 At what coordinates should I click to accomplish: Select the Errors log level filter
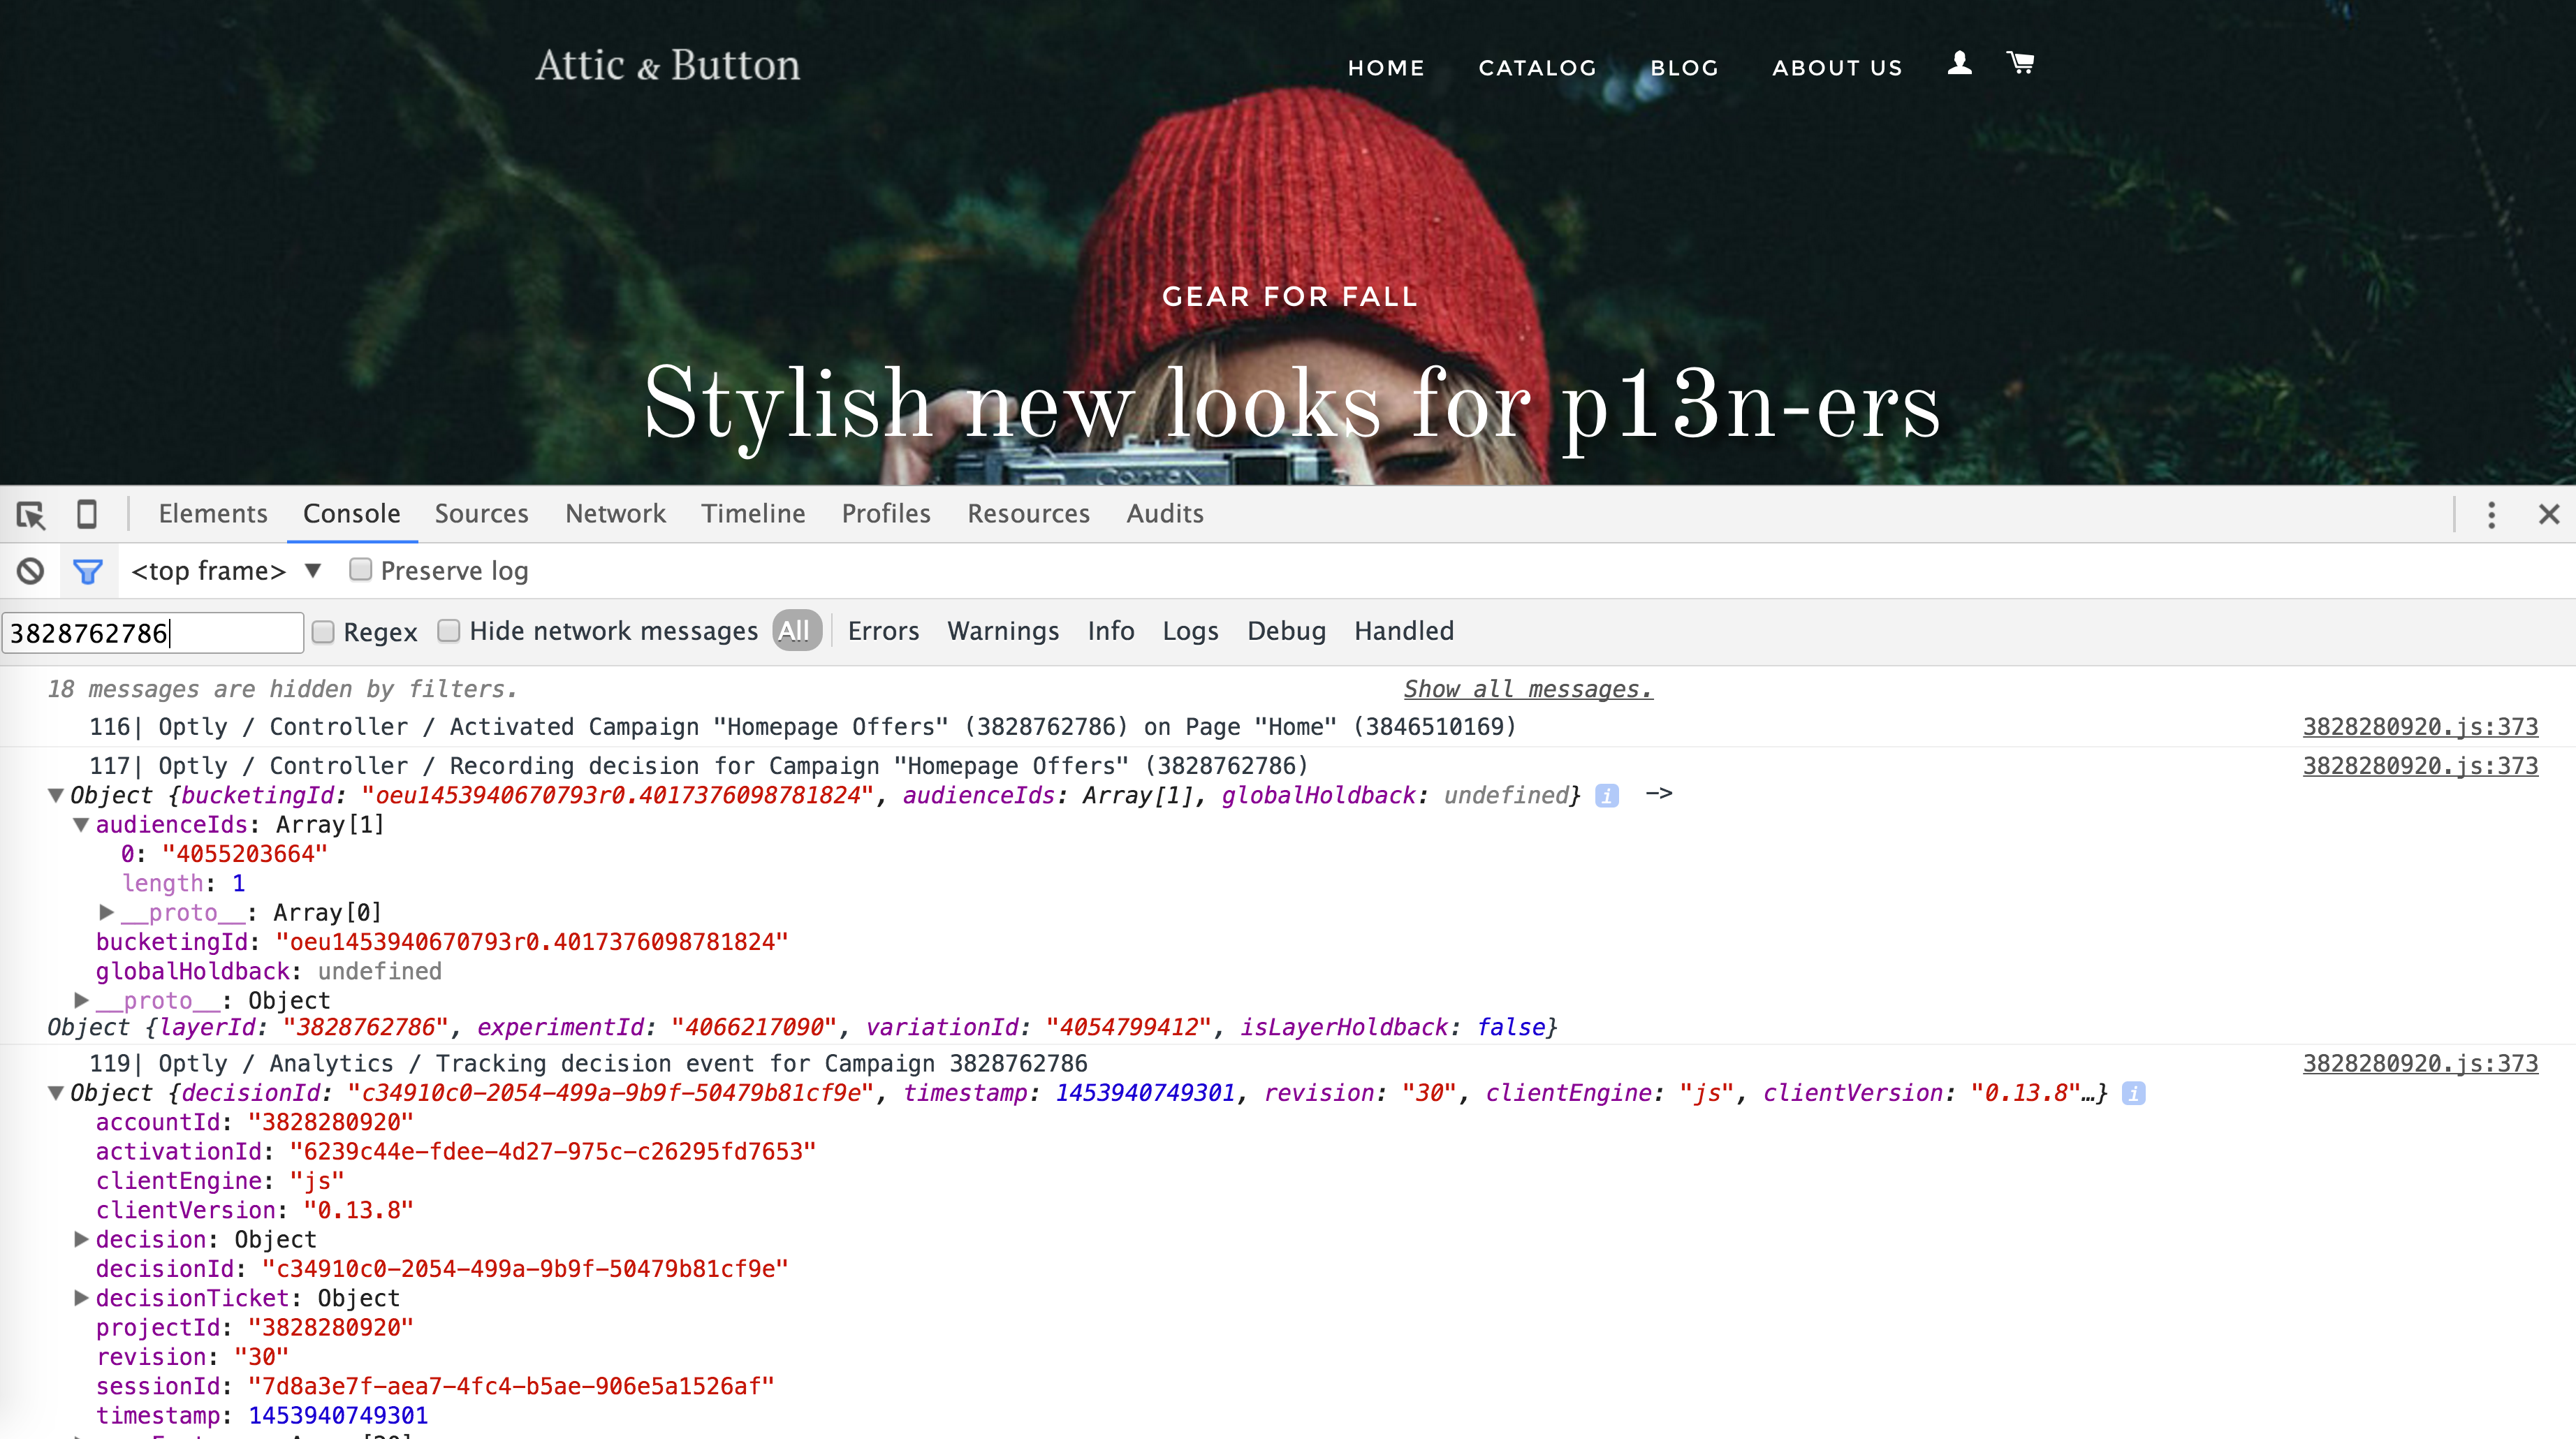[x=883, y=631]
